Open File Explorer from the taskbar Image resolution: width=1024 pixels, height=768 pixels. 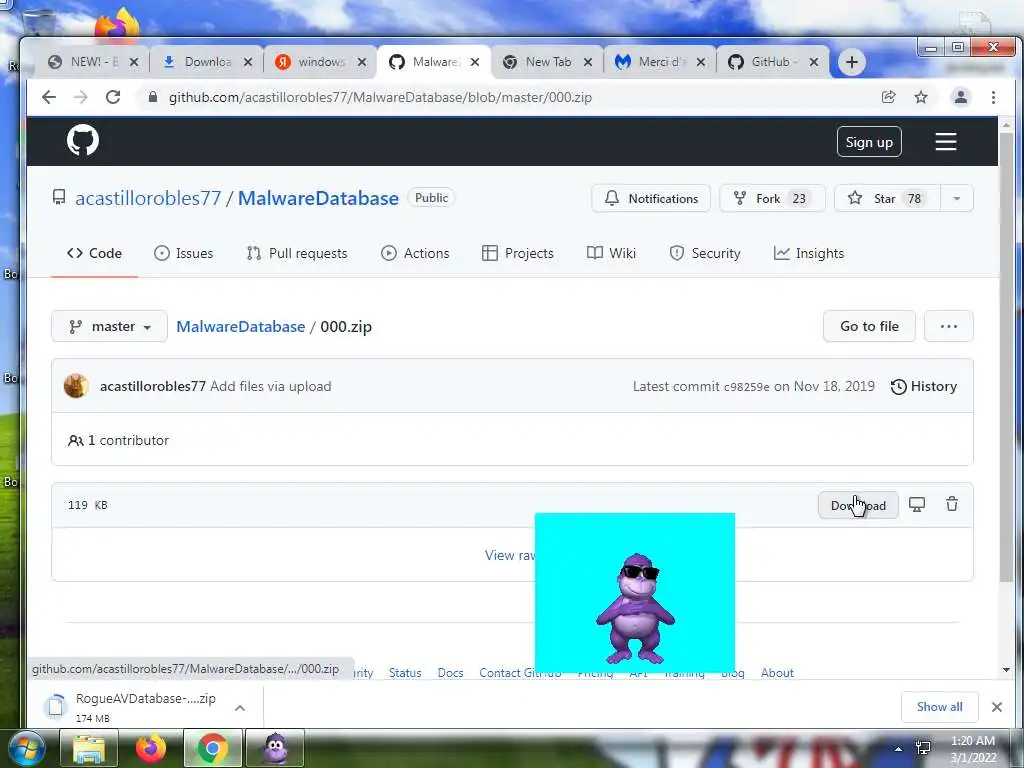click(89, 749)
